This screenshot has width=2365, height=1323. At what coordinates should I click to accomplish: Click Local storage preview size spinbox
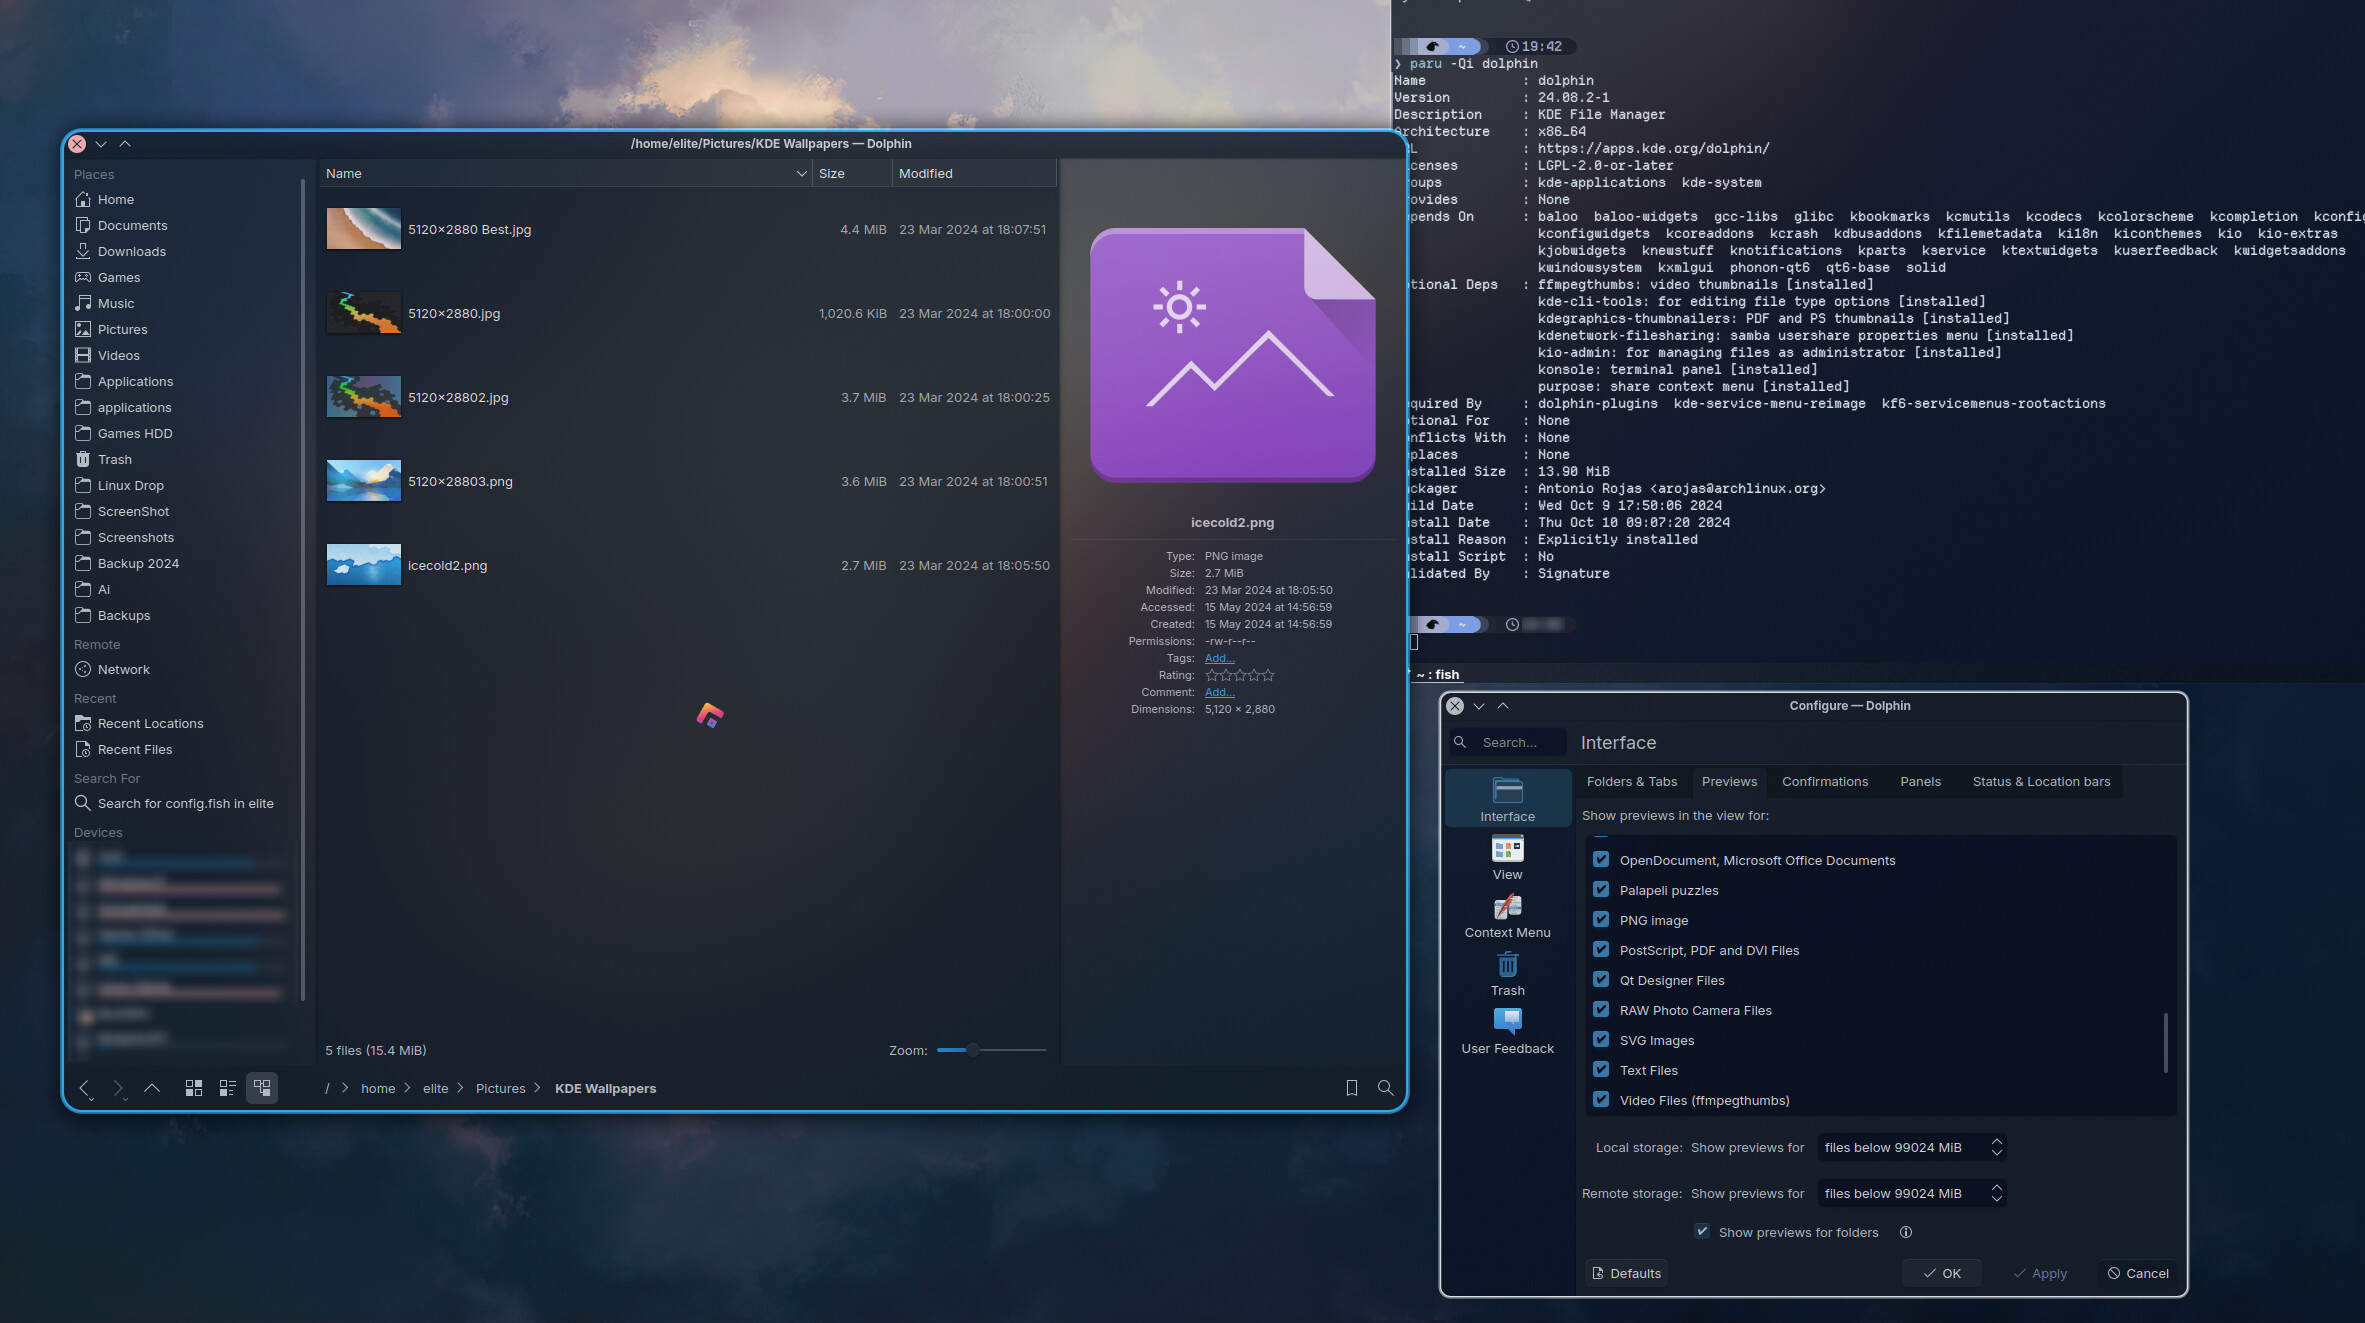[1911, 1147]
